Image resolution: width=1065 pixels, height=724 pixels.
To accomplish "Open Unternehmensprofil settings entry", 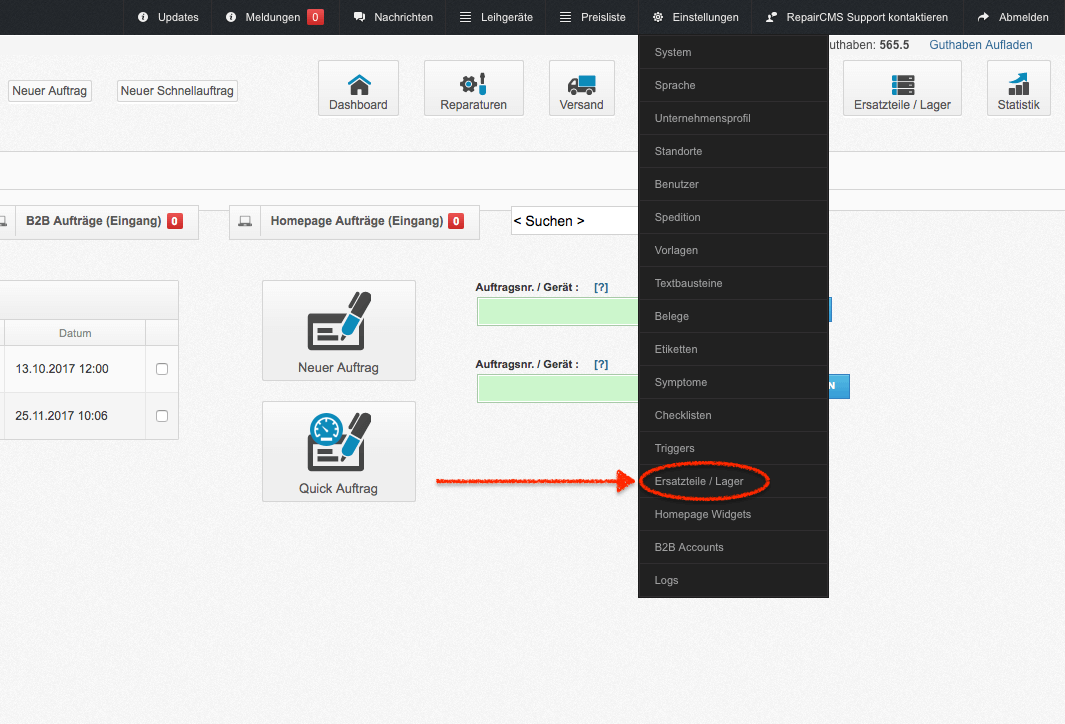I will (733, 118).
